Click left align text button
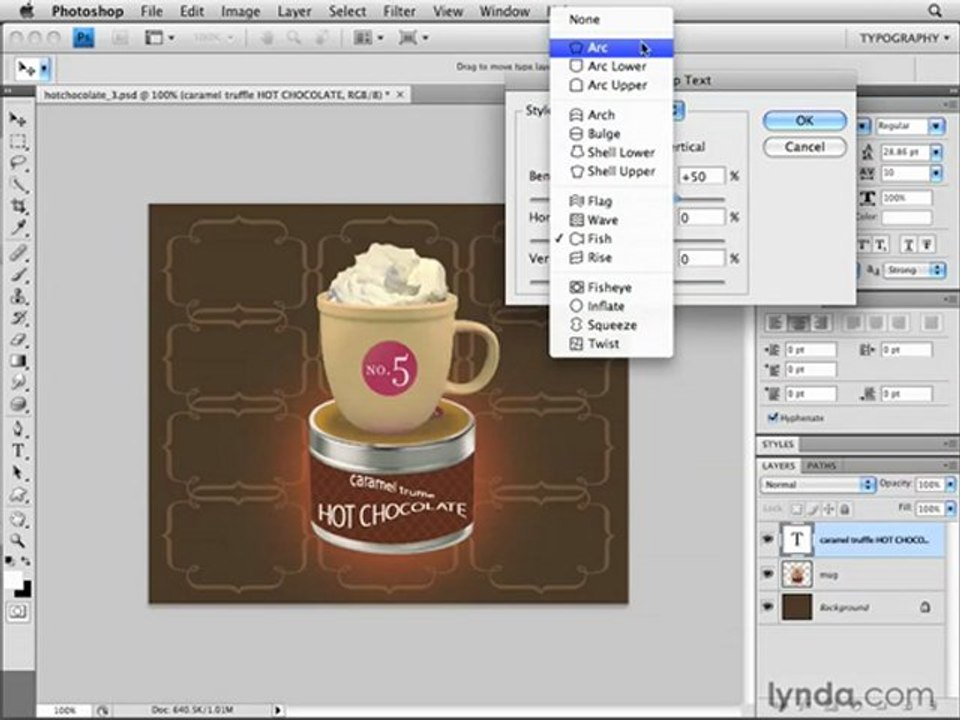 pos(775,322)
